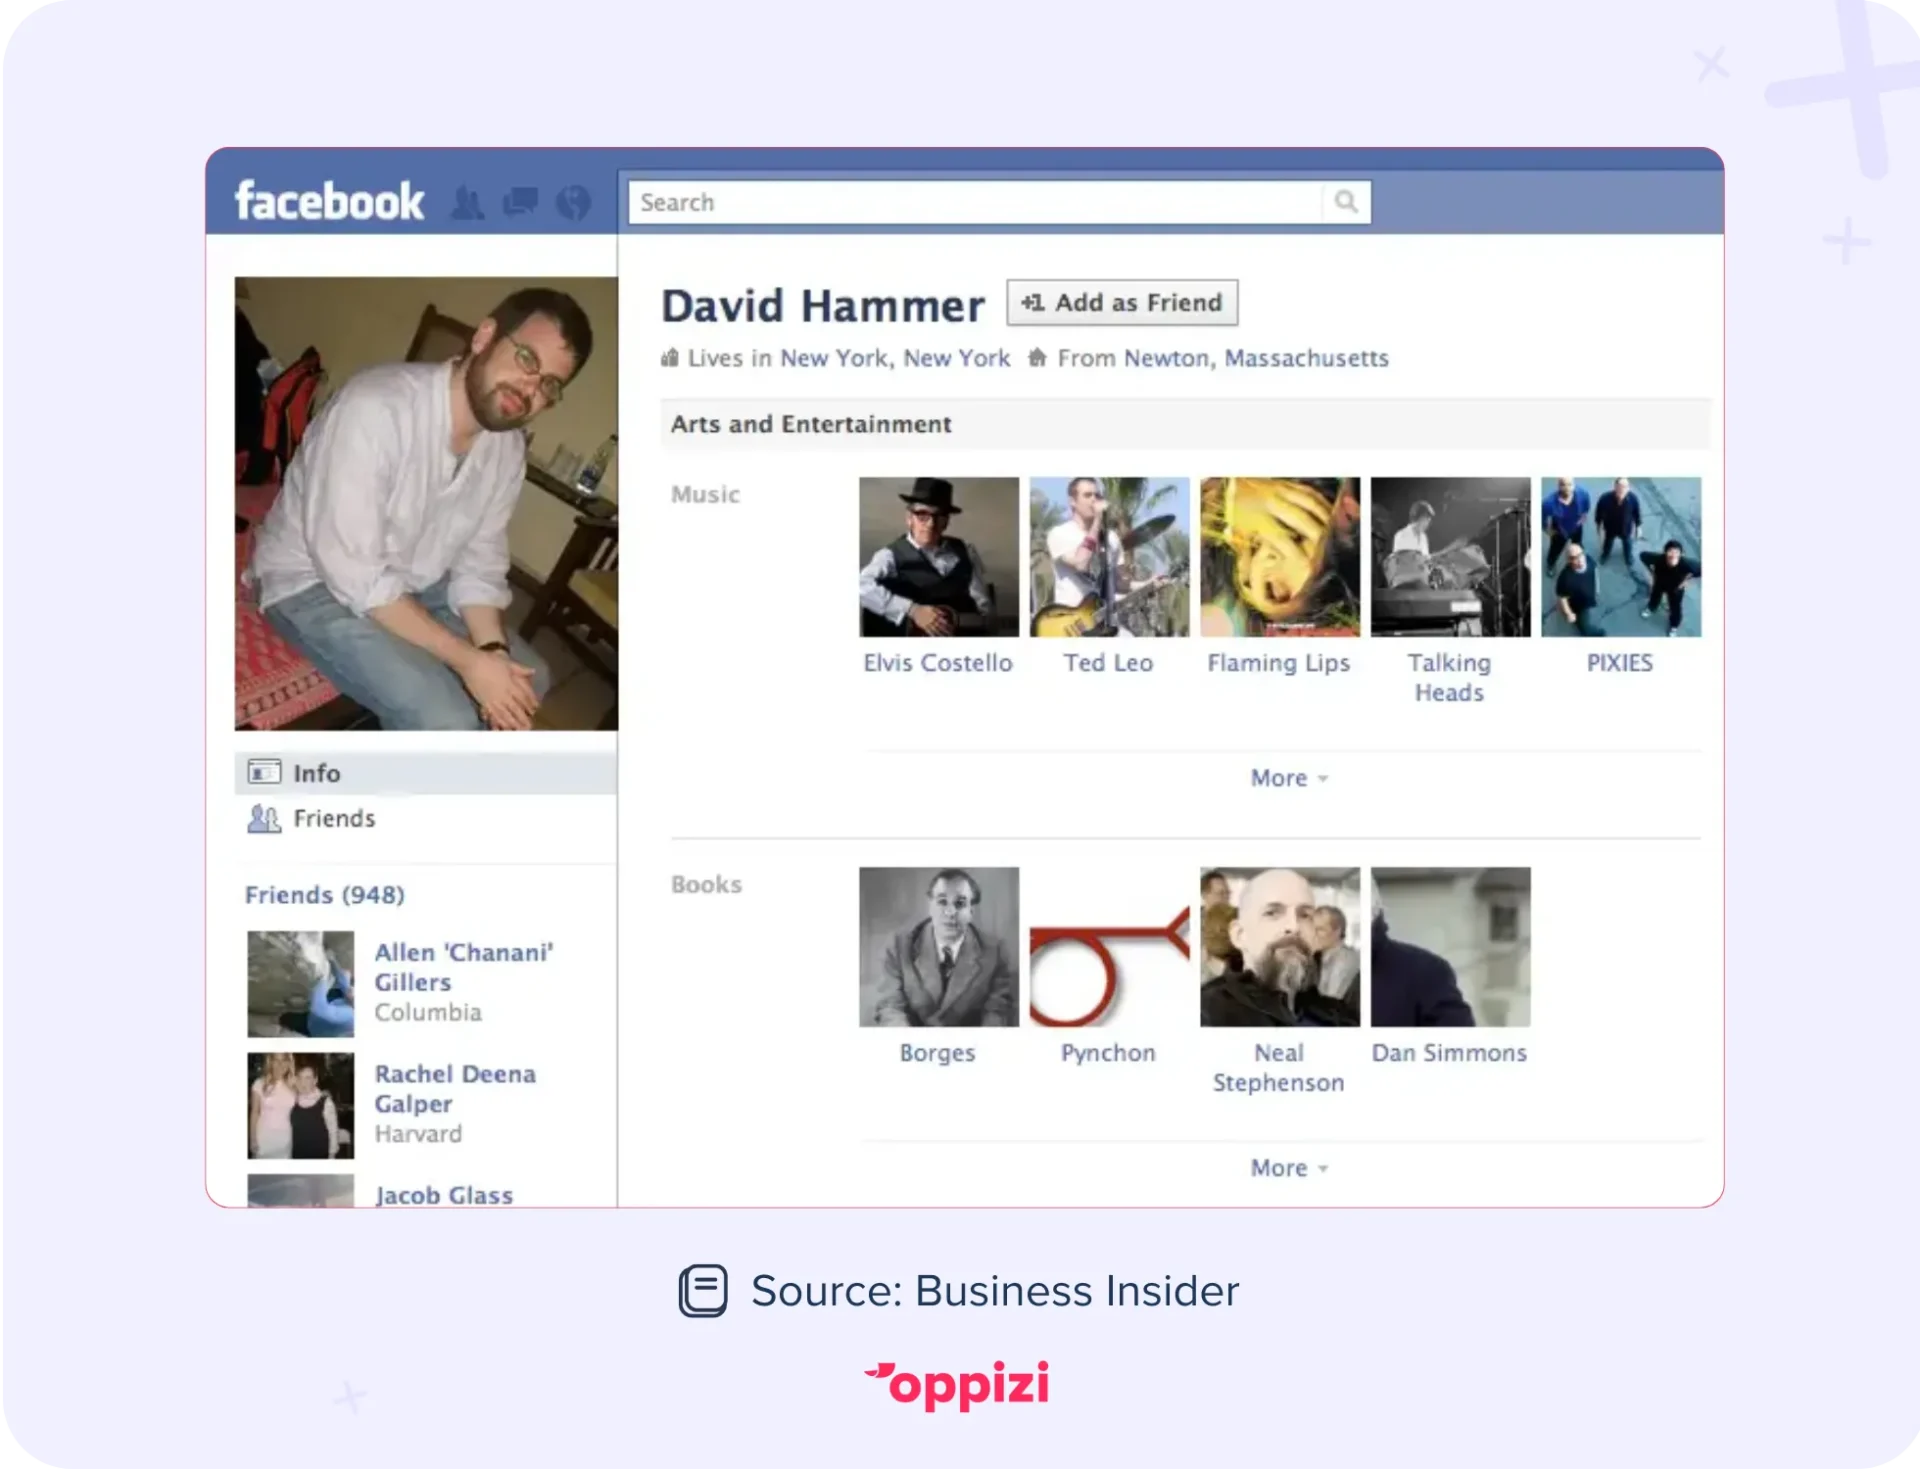Click Allen 'Chanani' Gillers friend photo

[x=301, y=984]
